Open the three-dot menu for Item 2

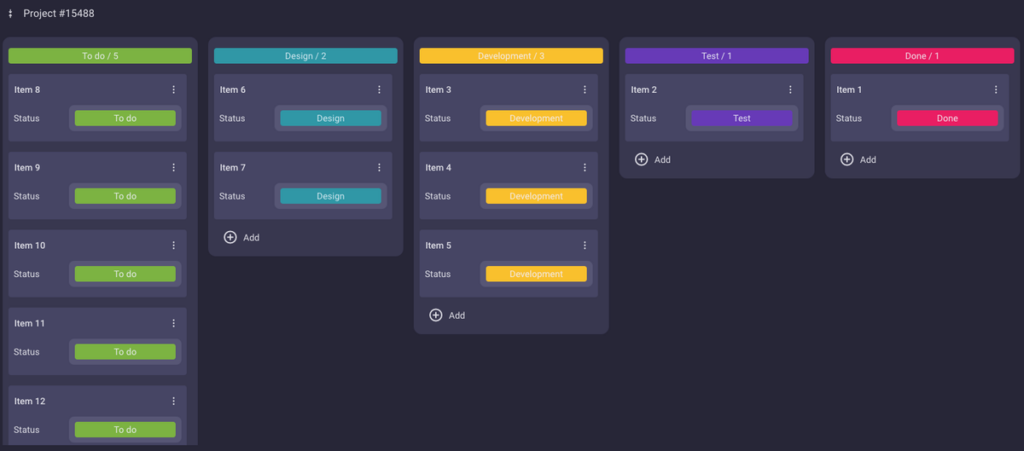click(x=790, y=90)
